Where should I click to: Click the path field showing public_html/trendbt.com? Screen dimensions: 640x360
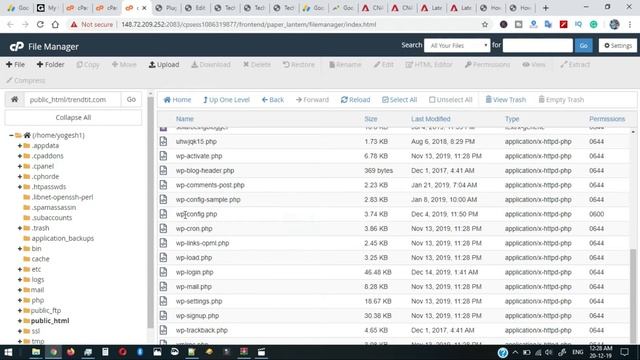coord(73,99)
